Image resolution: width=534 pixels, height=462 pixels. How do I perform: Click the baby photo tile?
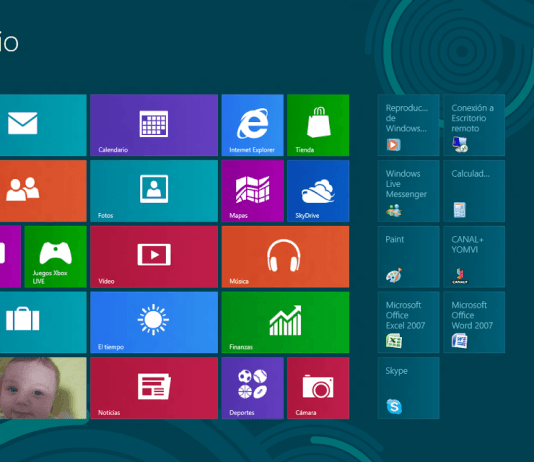pyautogui.click(x=43, y=388)
